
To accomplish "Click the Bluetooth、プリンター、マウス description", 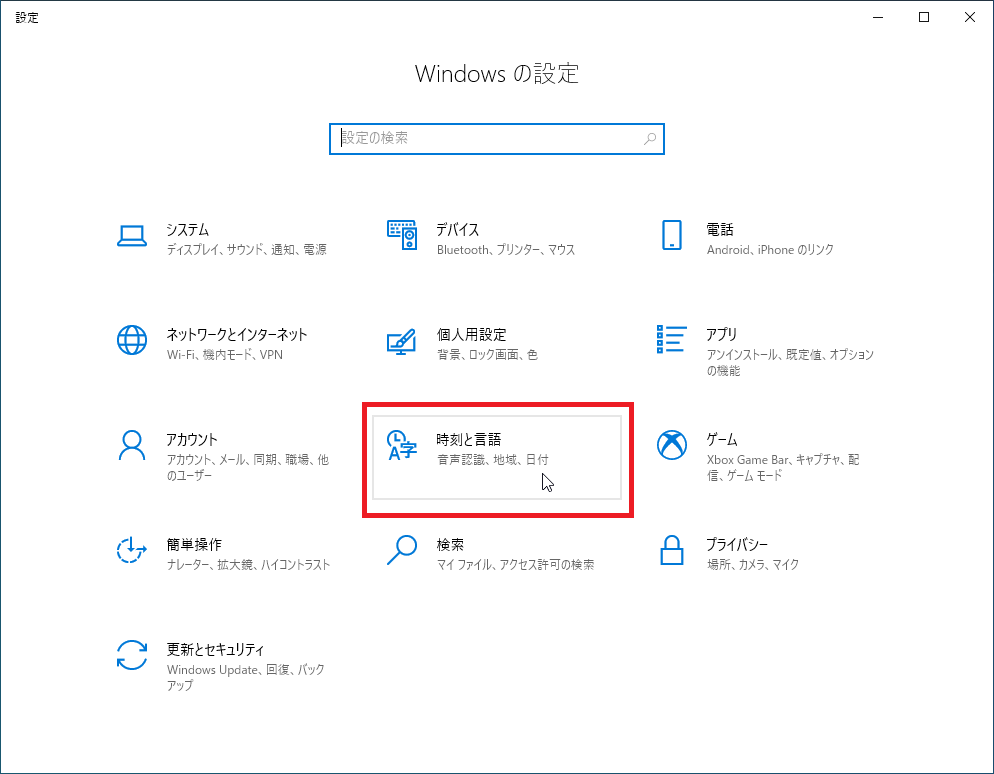I will tap(506, 250).
